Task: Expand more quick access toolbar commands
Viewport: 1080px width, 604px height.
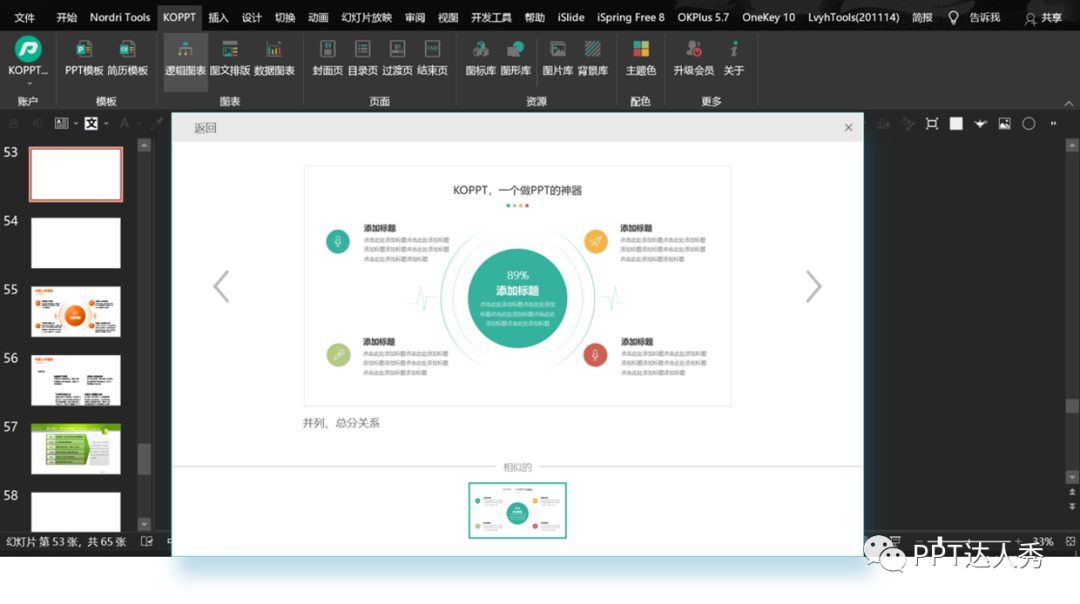Action: (x=1053, y=124)
